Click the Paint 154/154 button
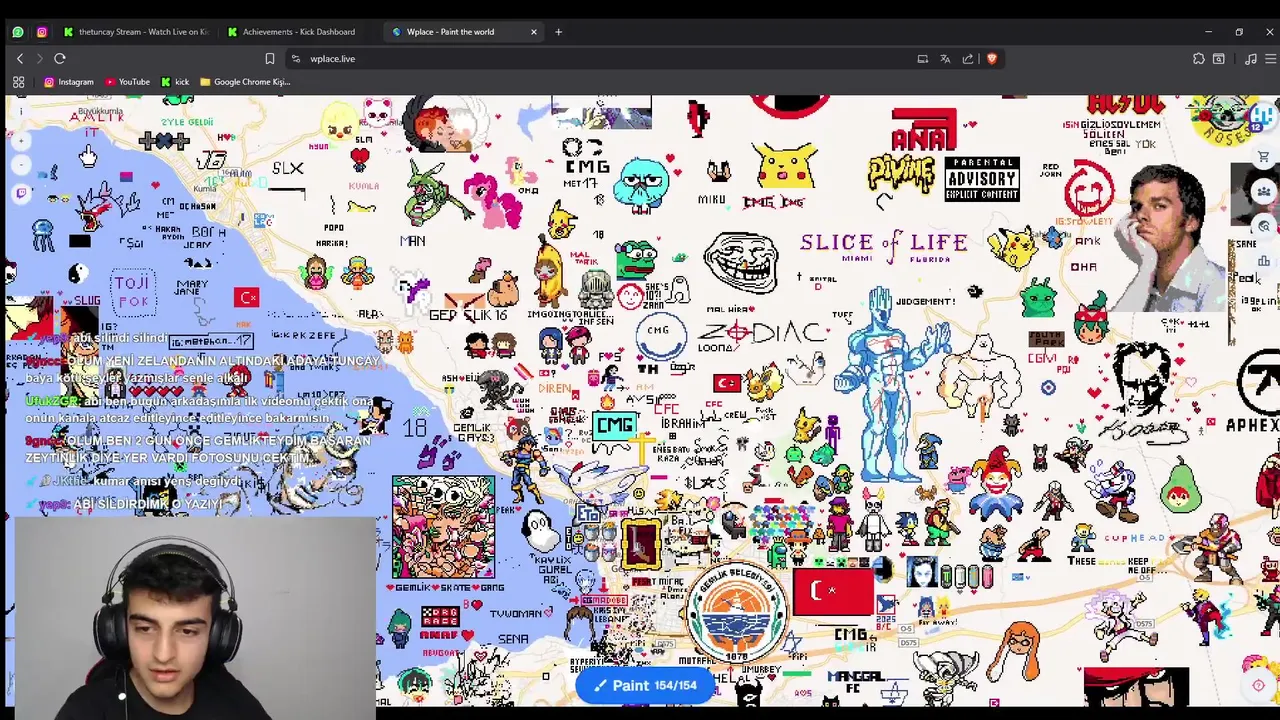The height and width of the screenshot is (720, 1280). [645, 685]
